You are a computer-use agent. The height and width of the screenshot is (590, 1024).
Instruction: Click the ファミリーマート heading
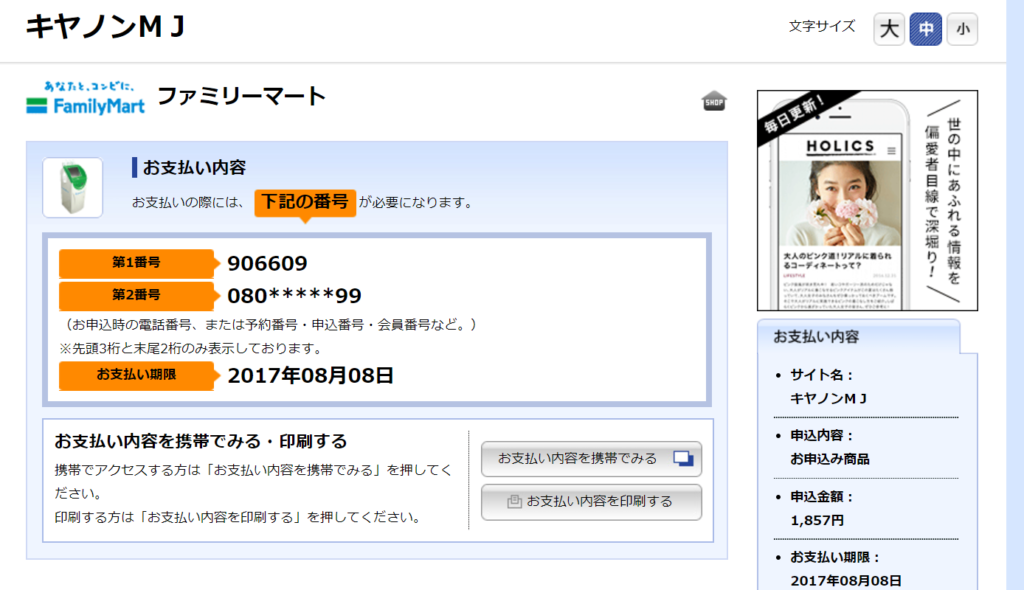point(242,96)
